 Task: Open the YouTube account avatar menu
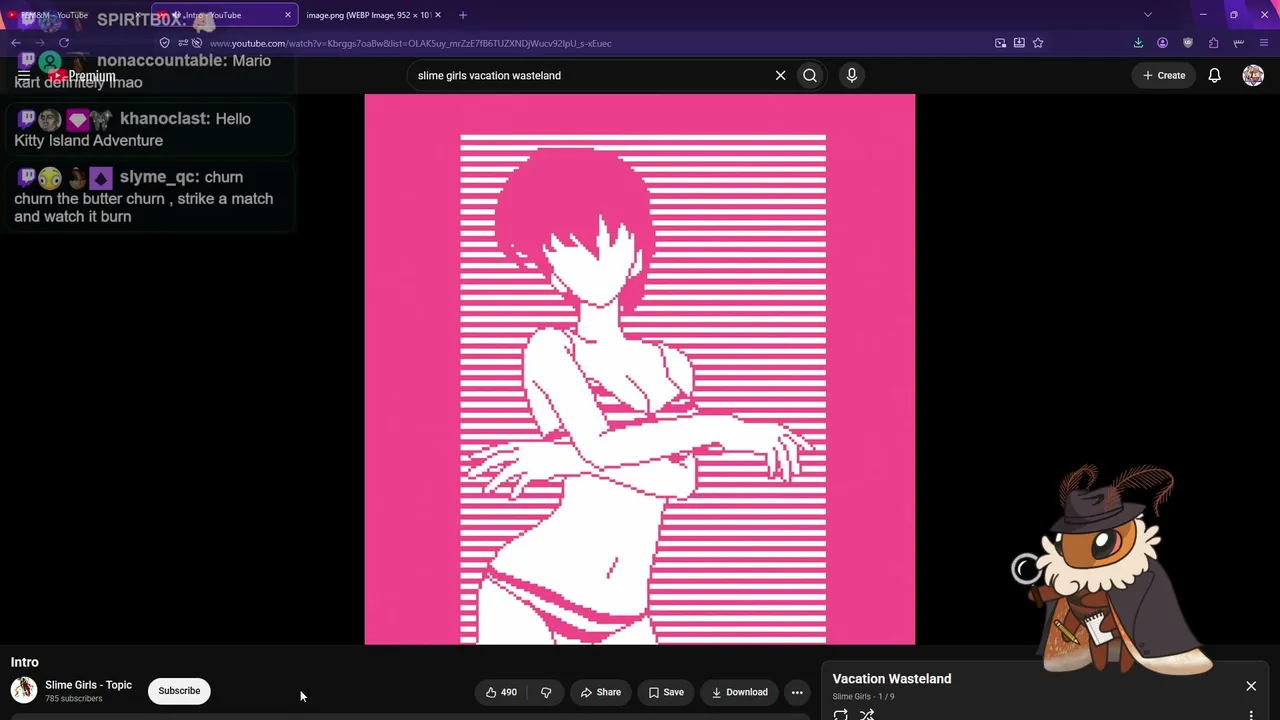pyautogui.click(x=1253, y=75)
